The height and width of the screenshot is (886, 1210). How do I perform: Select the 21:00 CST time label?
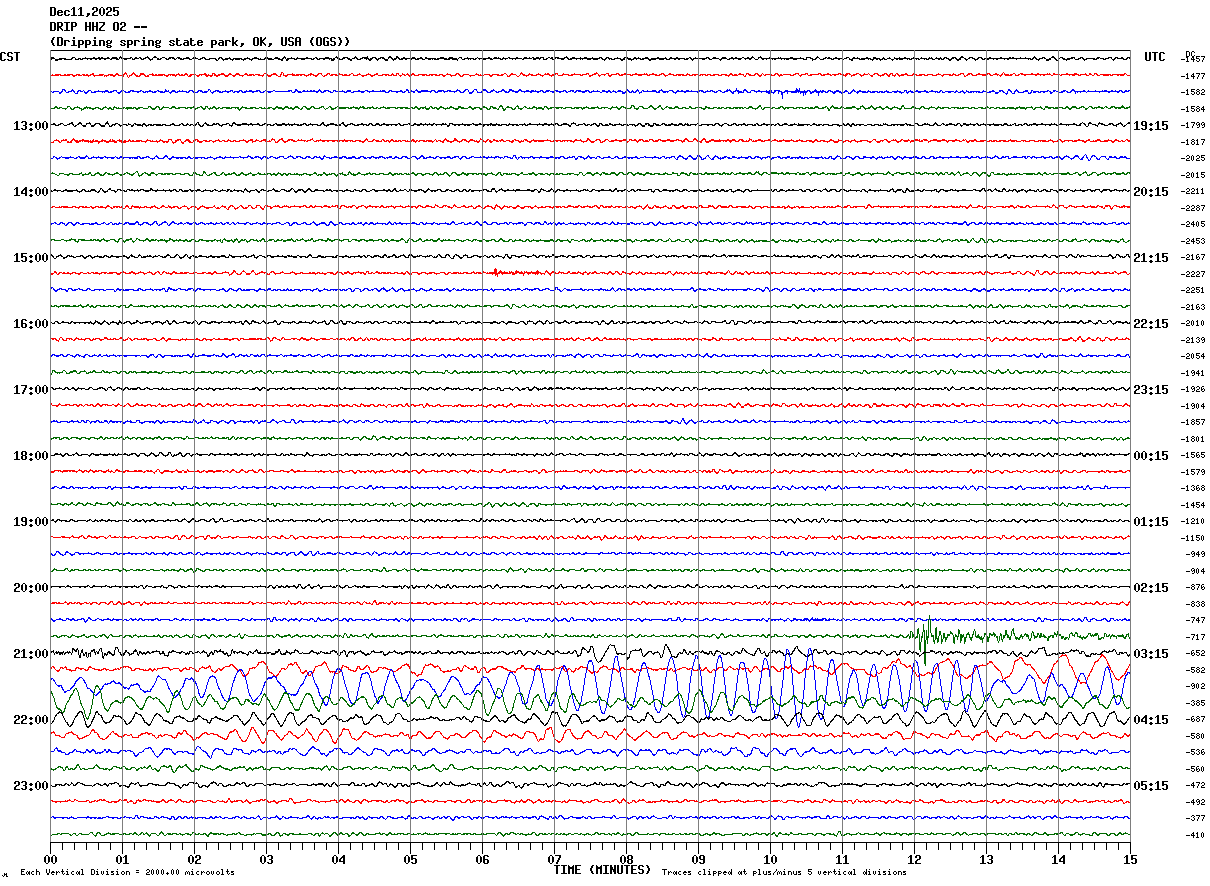[x=30, y=654]
